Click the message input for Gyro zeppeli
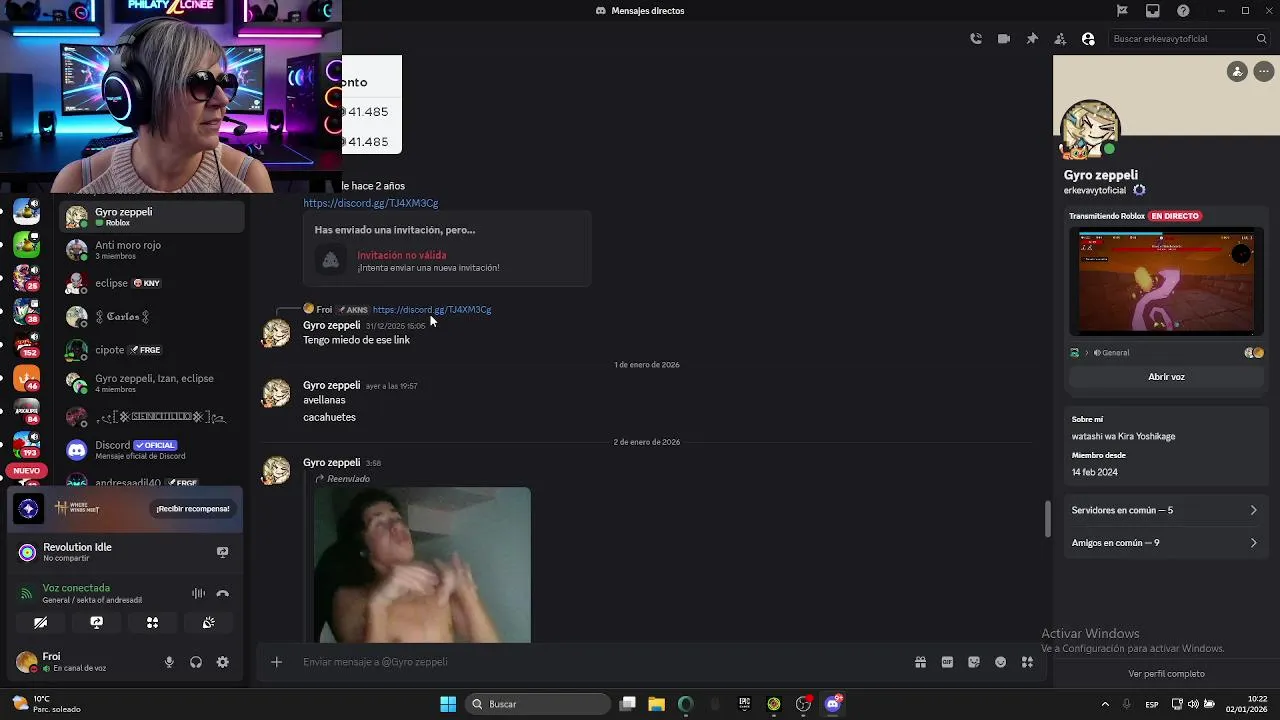1280x720 pixels. [600, 662]
